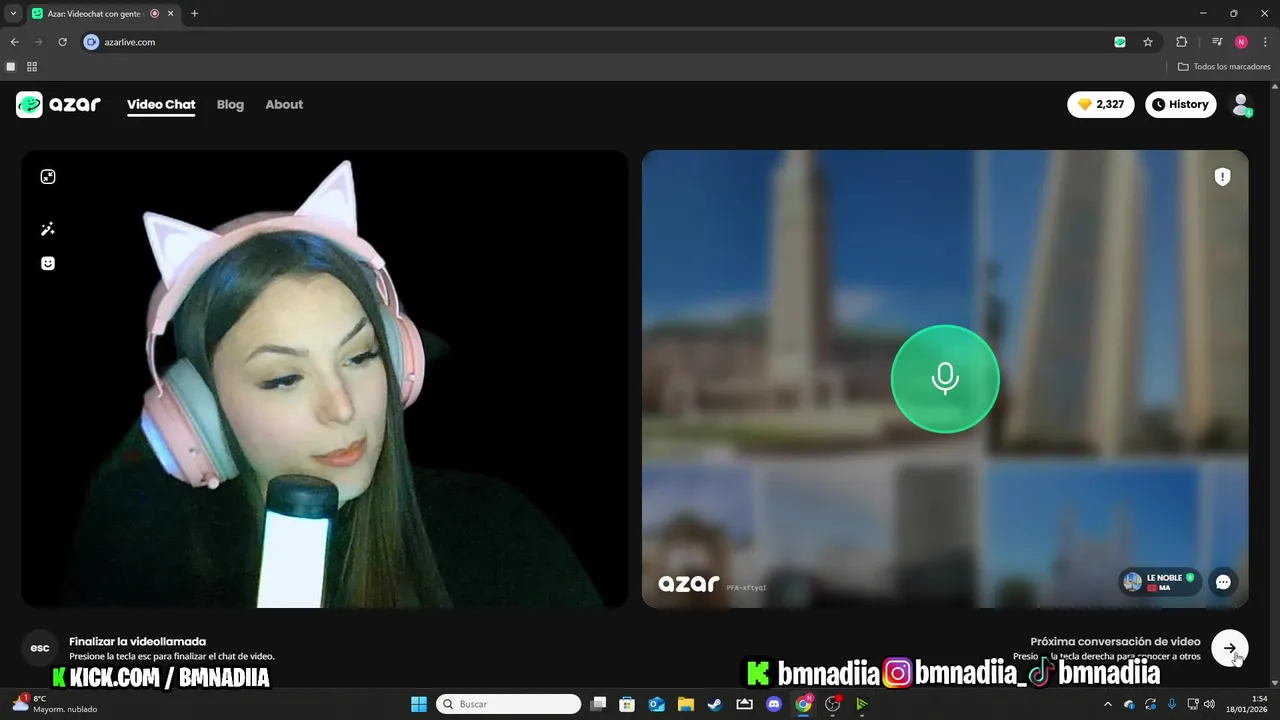Image resolution: width=1280 pixels, height=720 pixels.
Task: Click the Buscar taskbar search box
Action: pyautogui.click(x=509, y=704)
